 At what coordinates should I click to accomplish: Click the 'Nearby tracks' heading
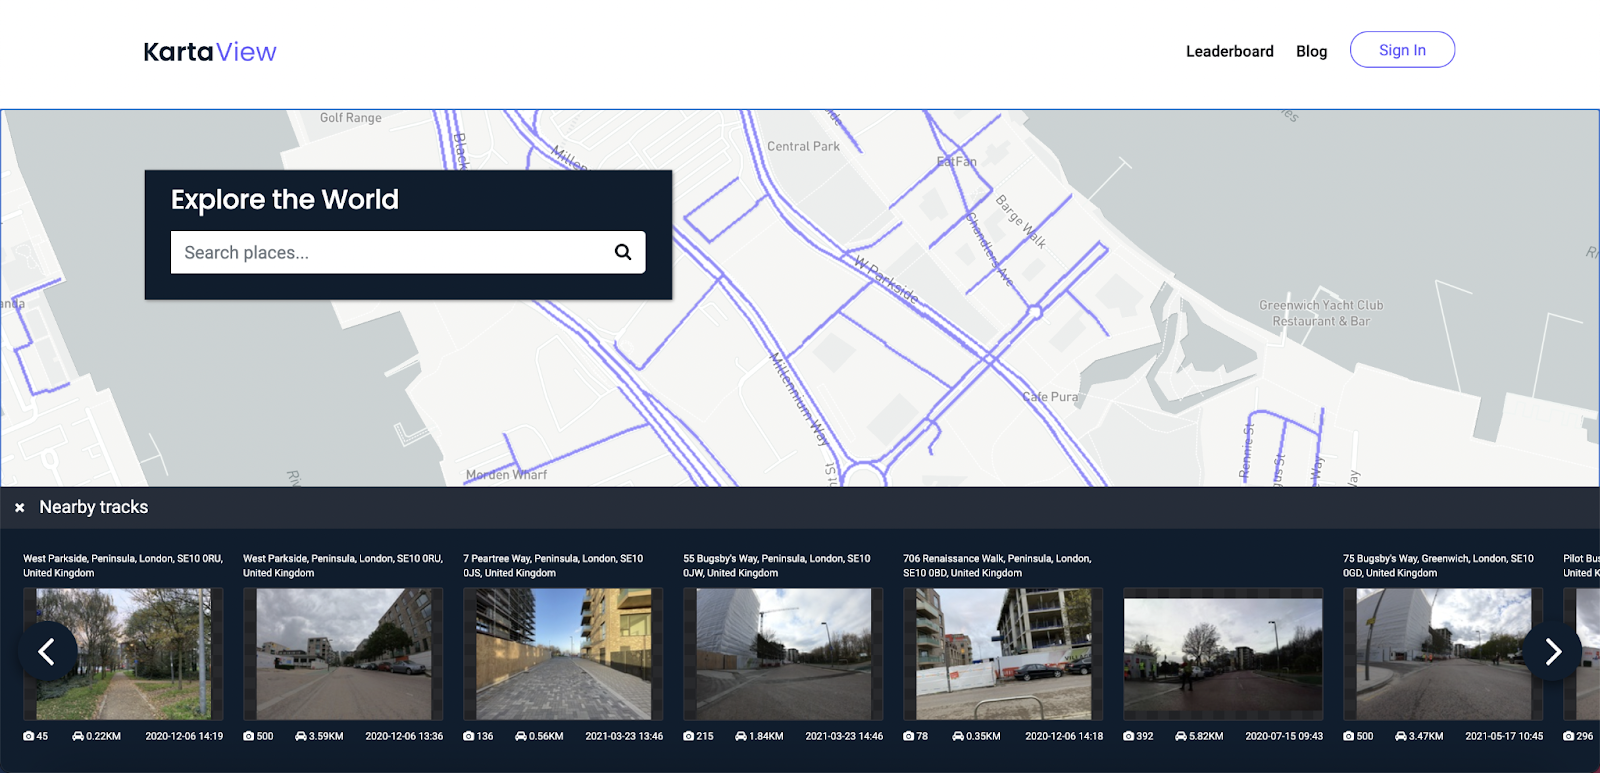[94, 507]
